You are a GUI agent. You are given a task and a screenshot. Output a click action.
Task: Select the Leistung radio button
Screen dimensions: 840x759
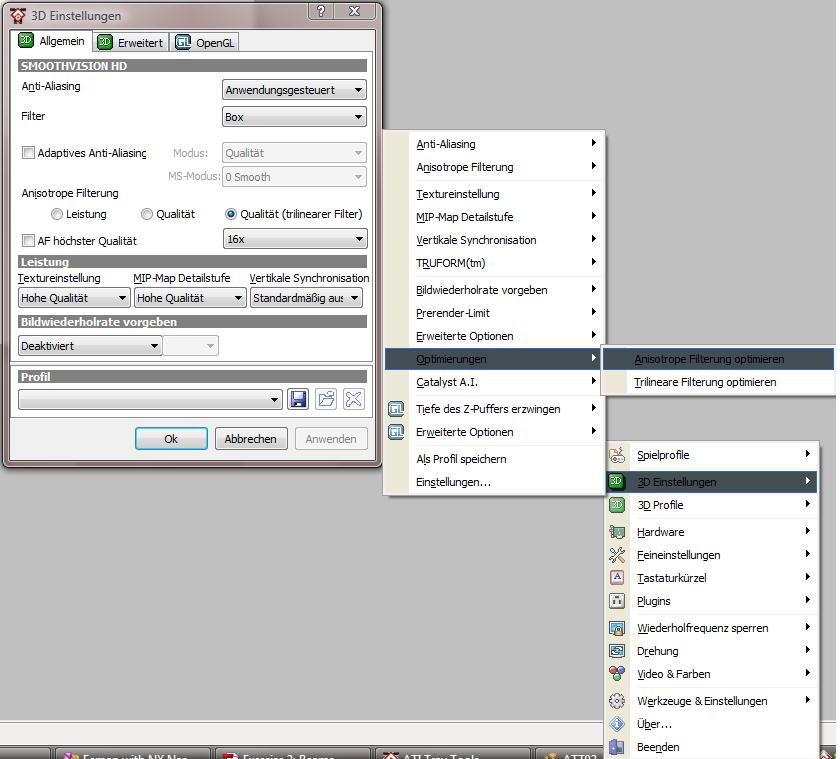coord(57,214)
